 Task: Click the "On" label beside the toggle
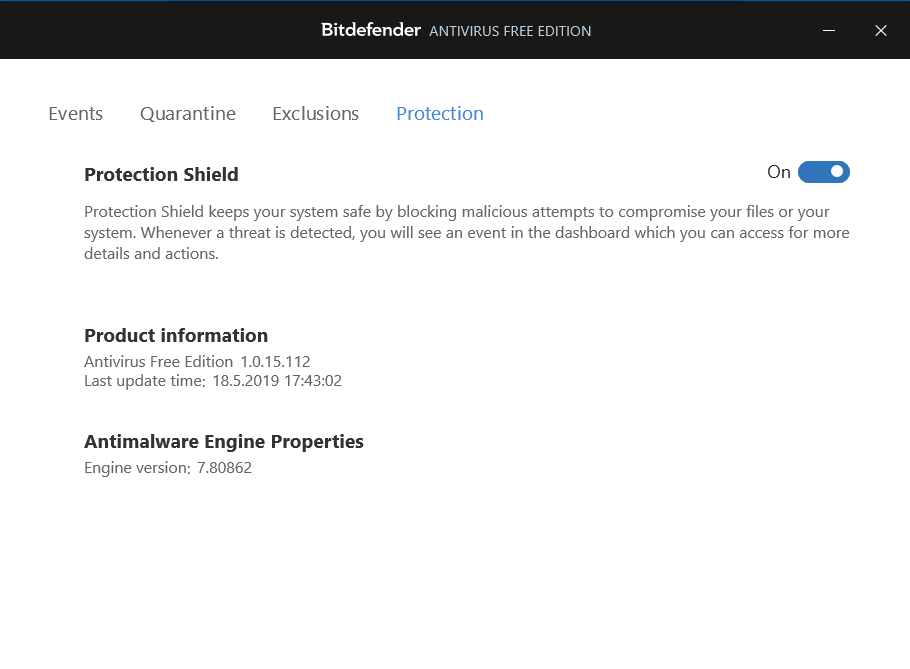point(779,172)
